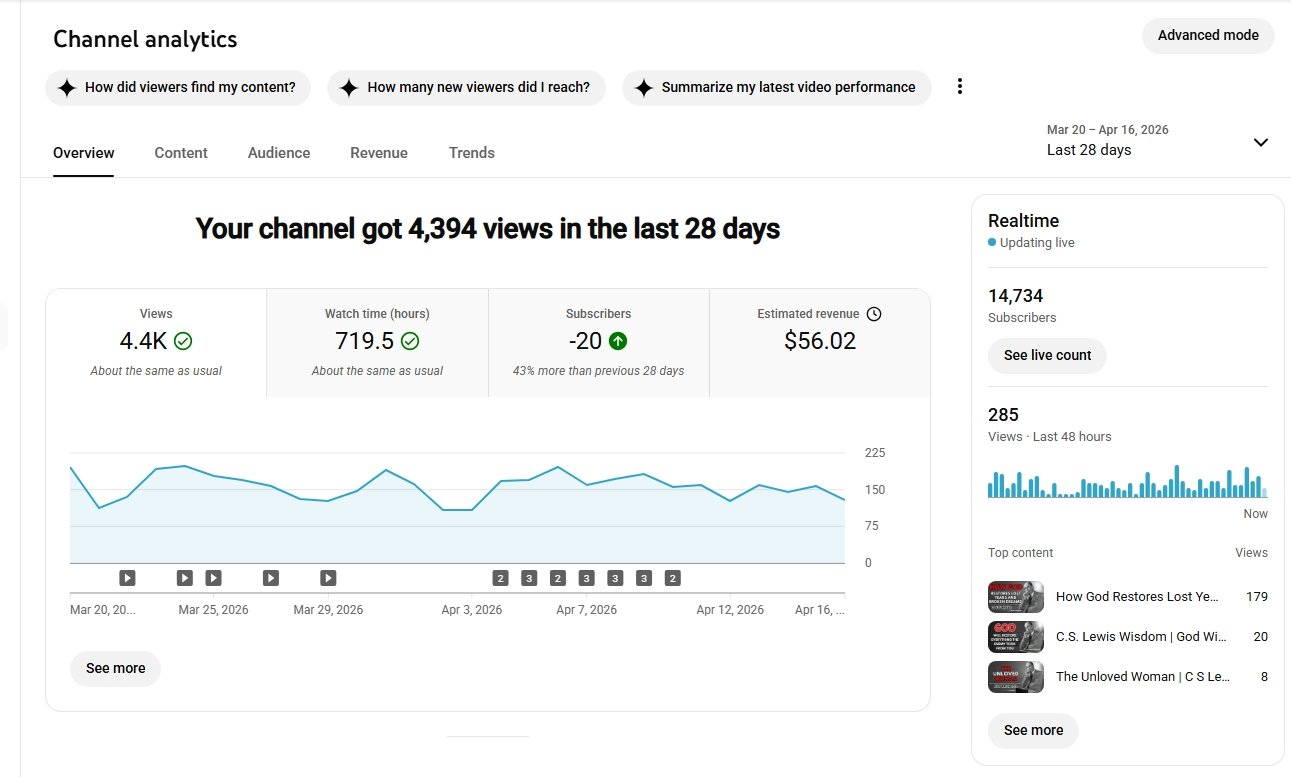
Task: Click the video marker under Mar 25, 2026
Action: (213, 578)
